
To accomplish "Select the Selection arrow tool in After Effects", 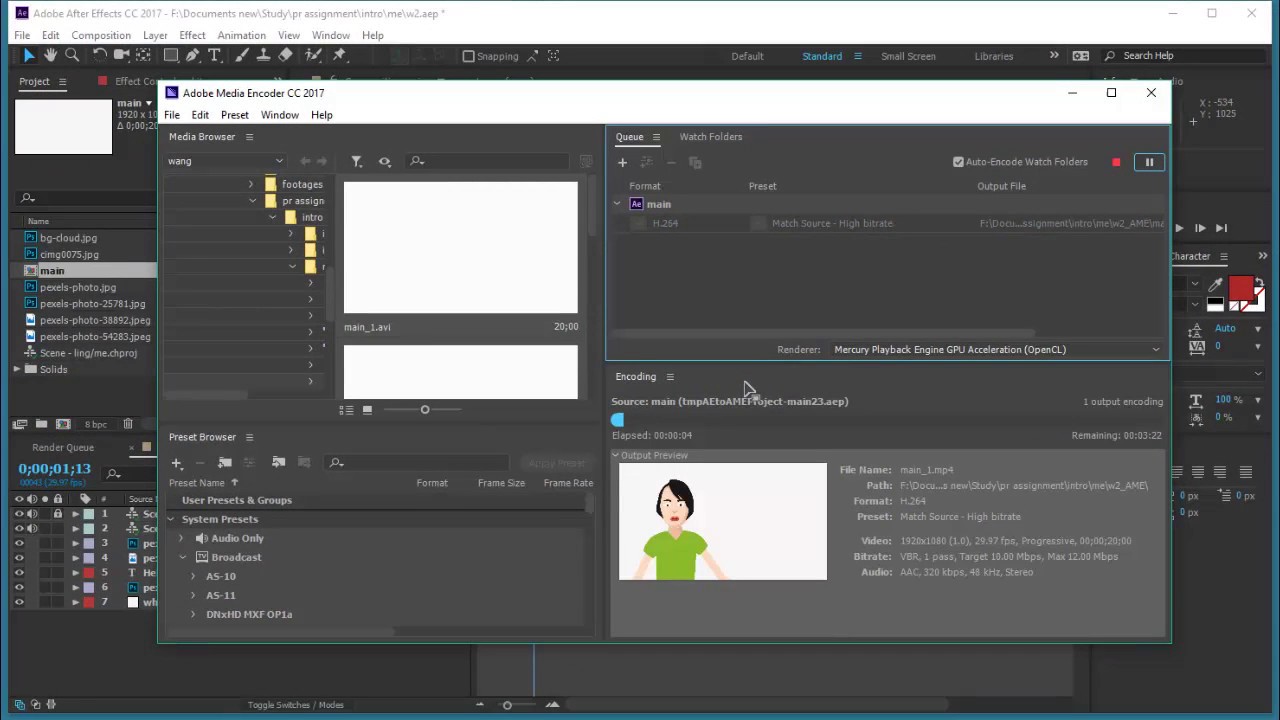I will [x=28, y=56].
